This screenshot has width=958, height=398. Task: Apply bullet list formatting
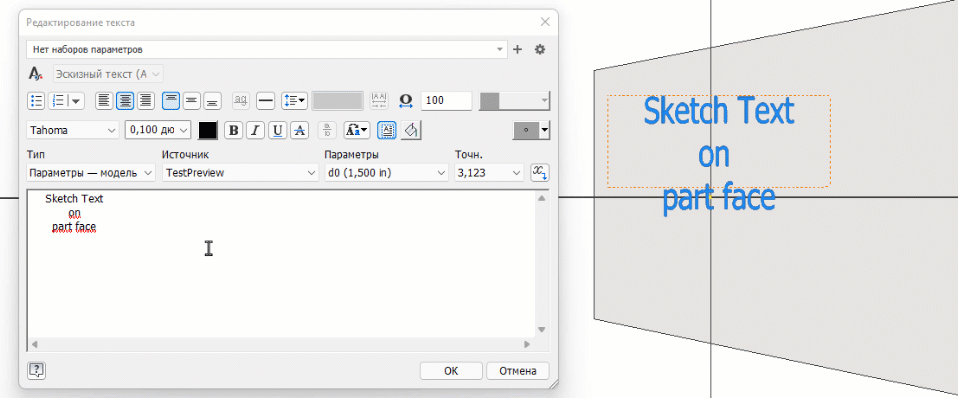point(36,101)
